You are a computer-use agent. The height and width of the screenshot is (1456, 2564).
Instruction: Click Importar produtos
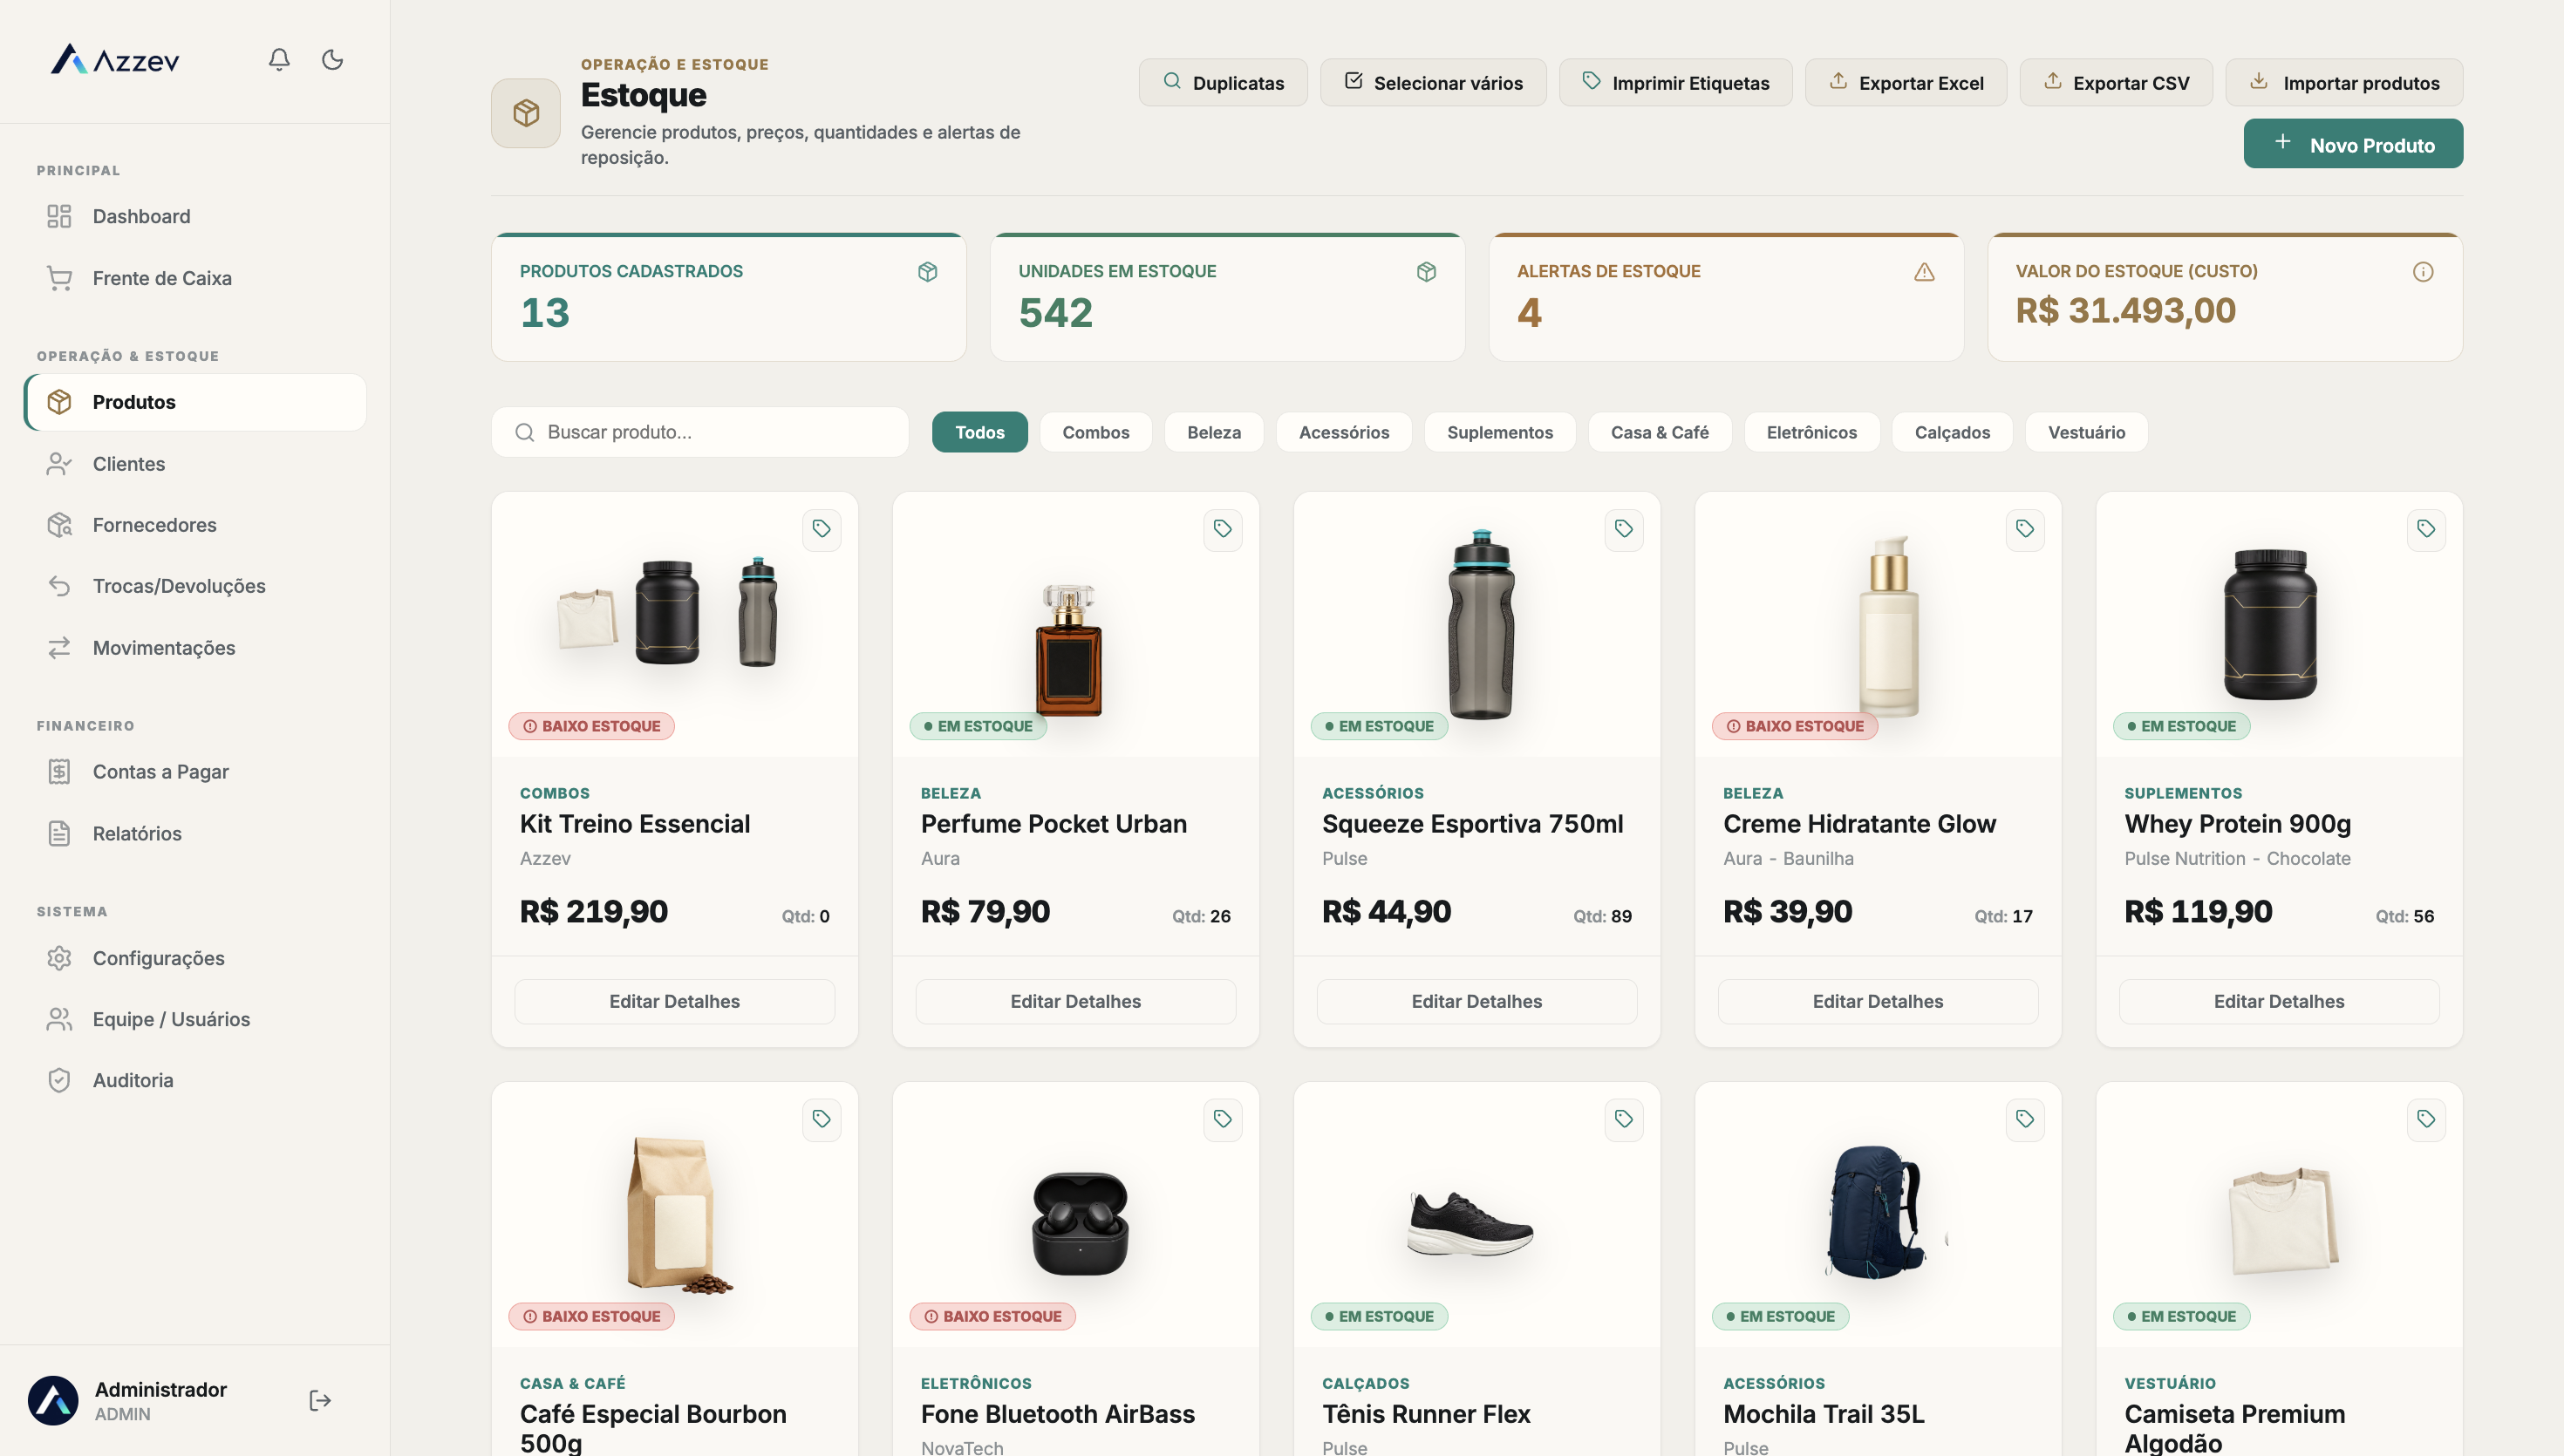2344,83
